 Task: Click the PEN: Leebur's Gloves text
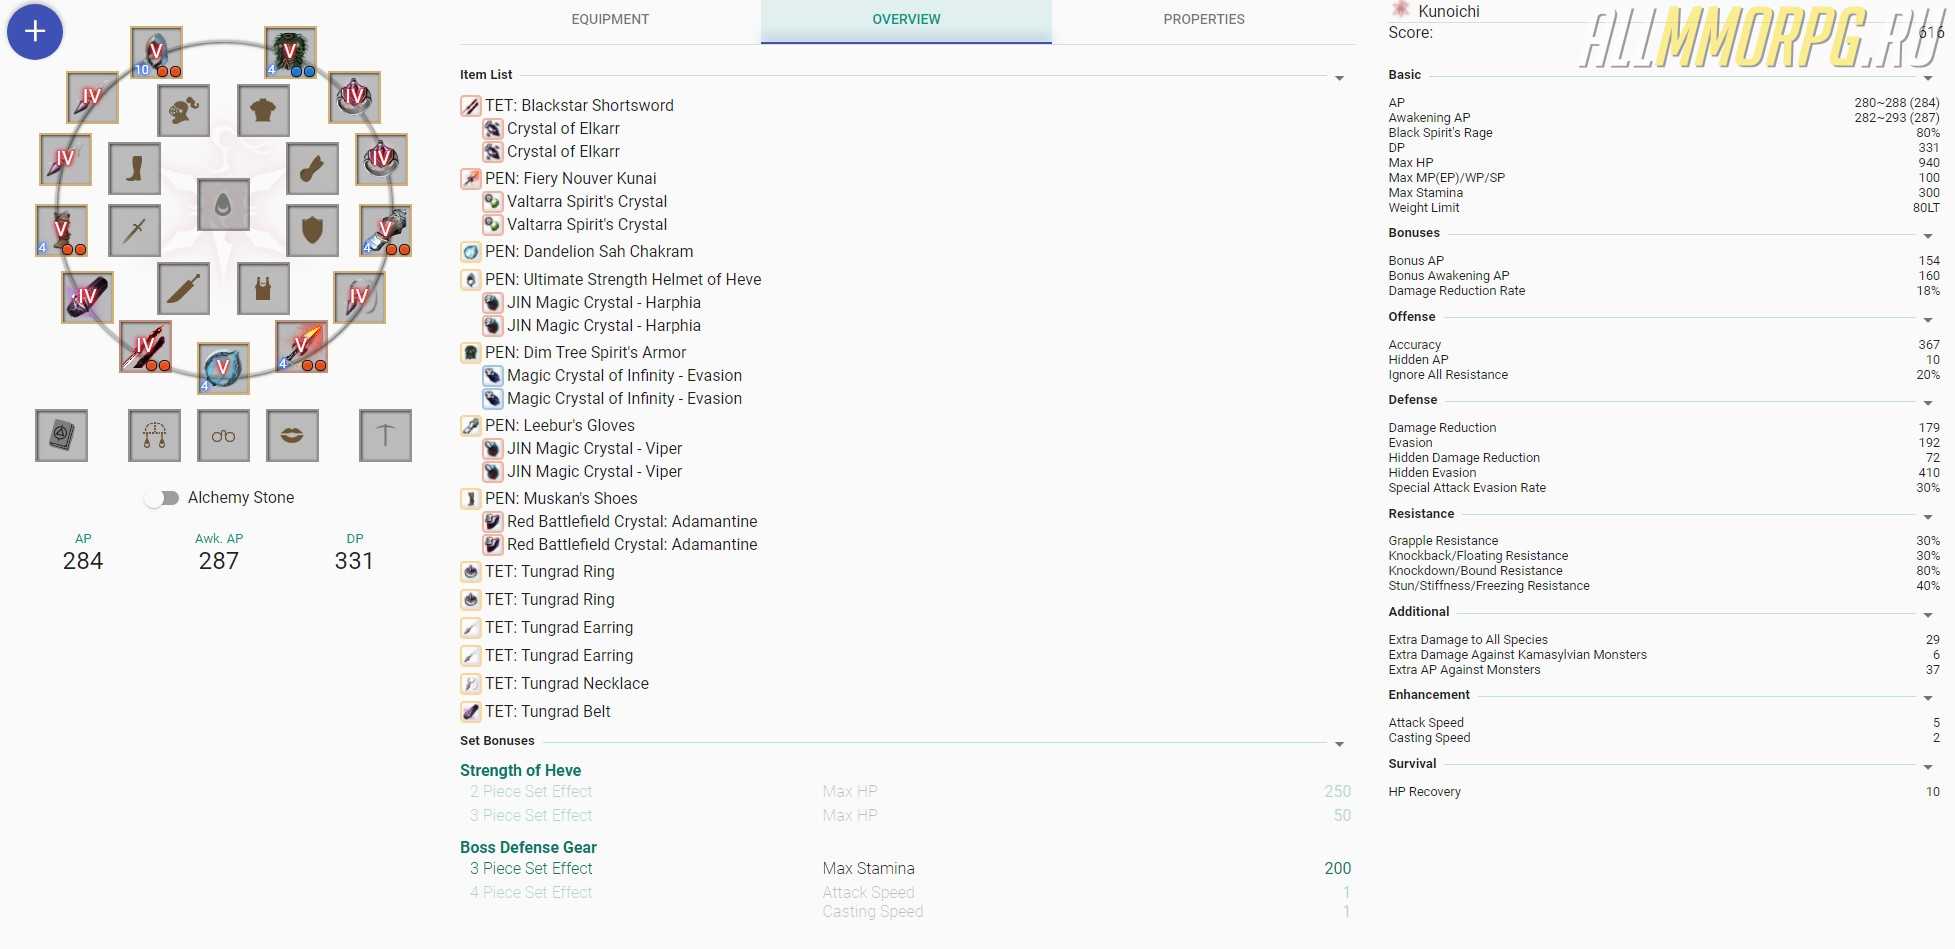pyautogui.click(x=560, y=425)
